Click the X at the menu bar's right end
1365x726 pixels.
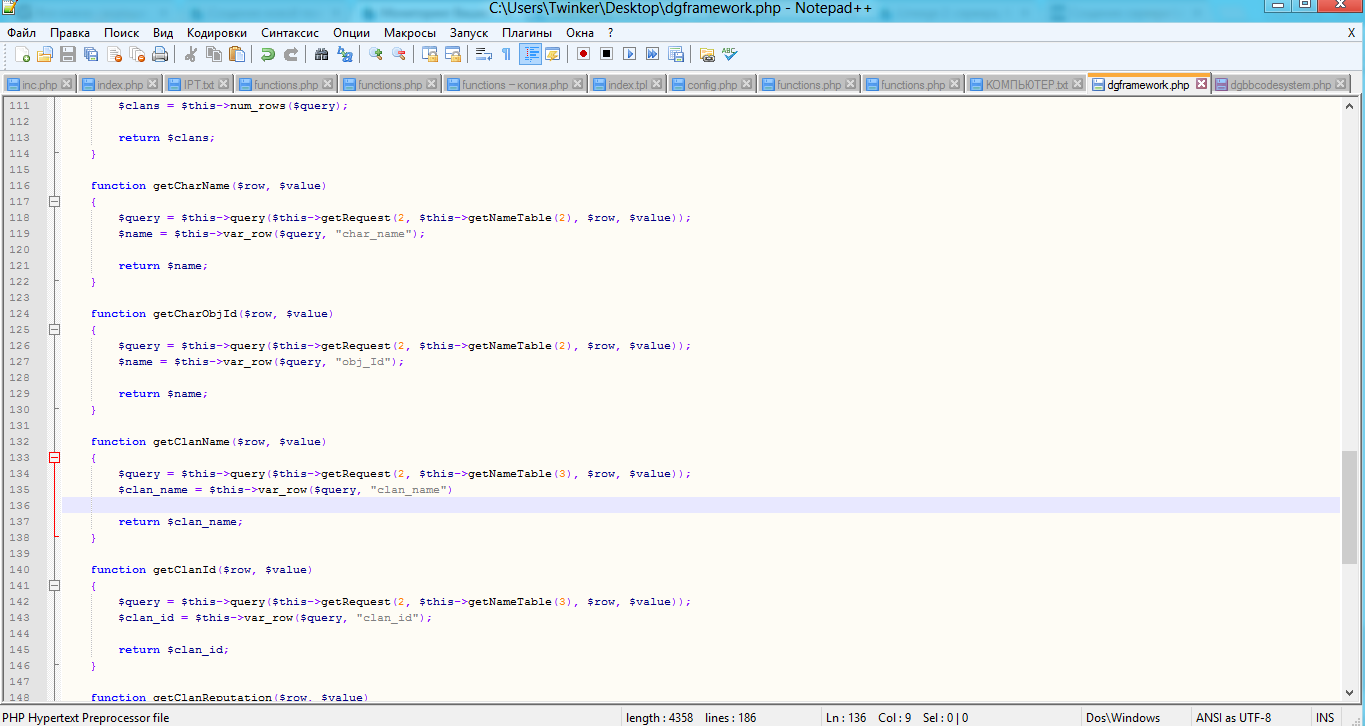point(1351,32)
